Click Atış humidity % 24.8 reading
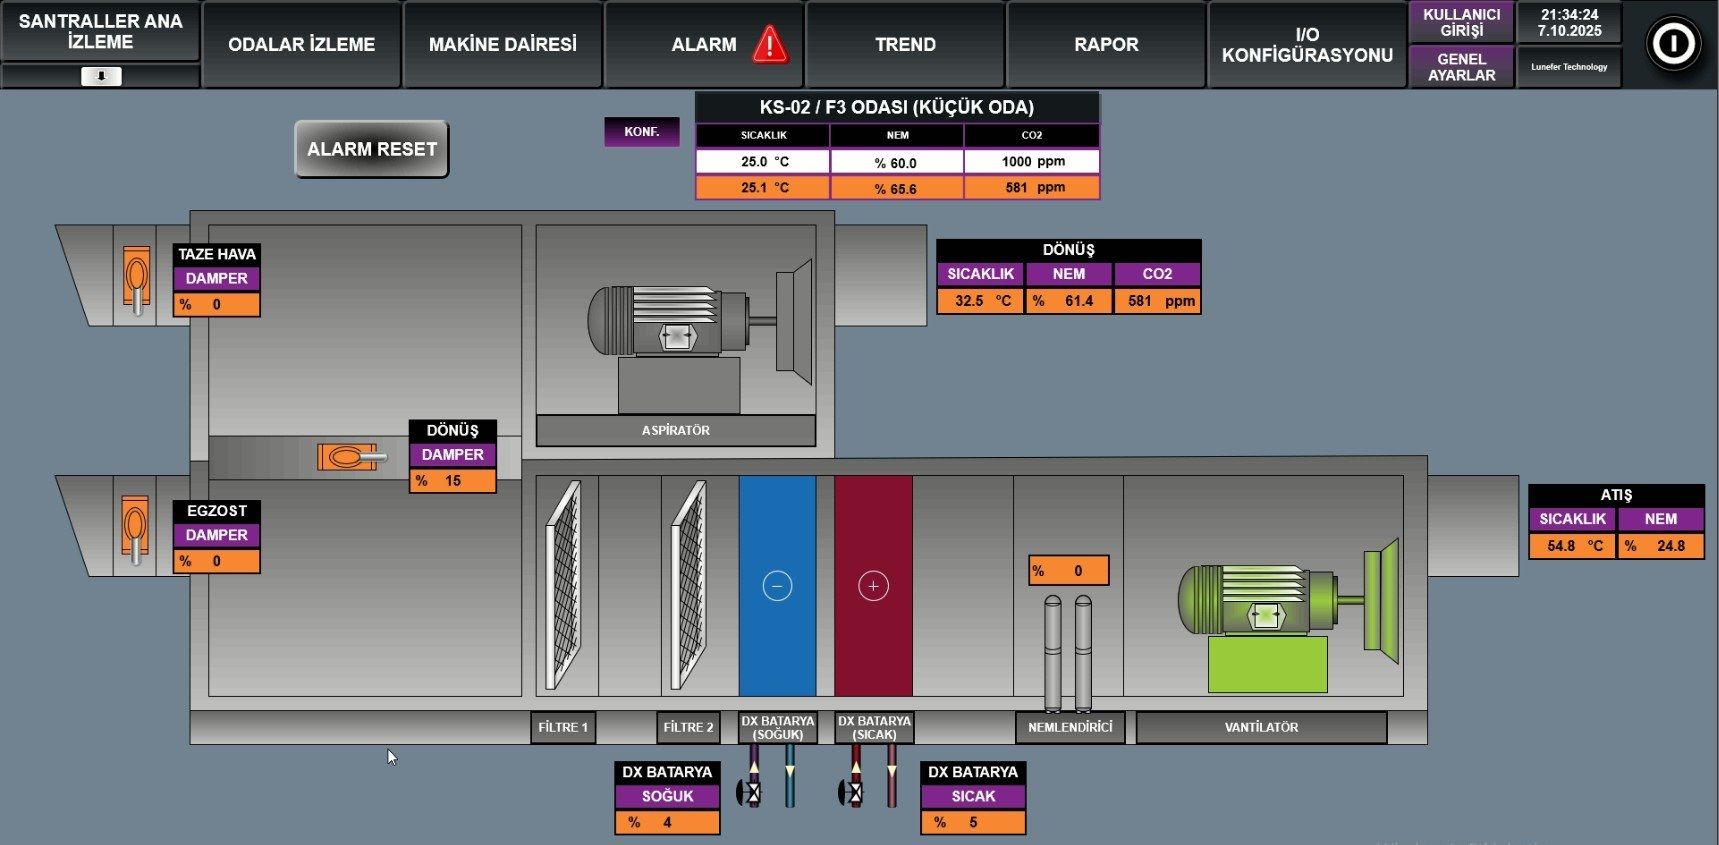The height and width of the screenshot is (845, 1719). [x=1661, y=546]
